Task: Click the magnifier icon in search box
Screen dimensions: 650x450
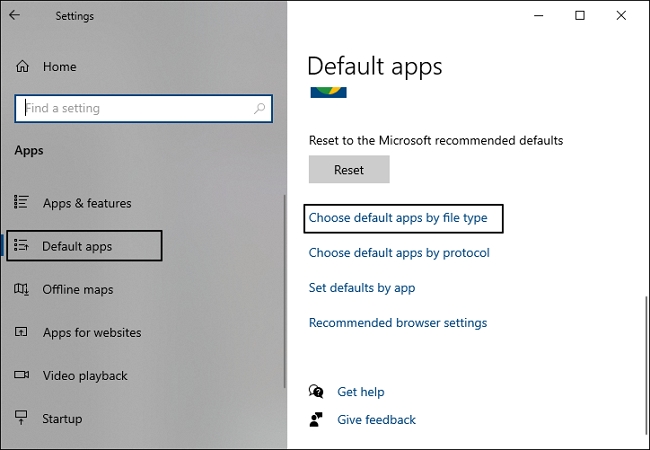Action: click(x=260, y=109)
